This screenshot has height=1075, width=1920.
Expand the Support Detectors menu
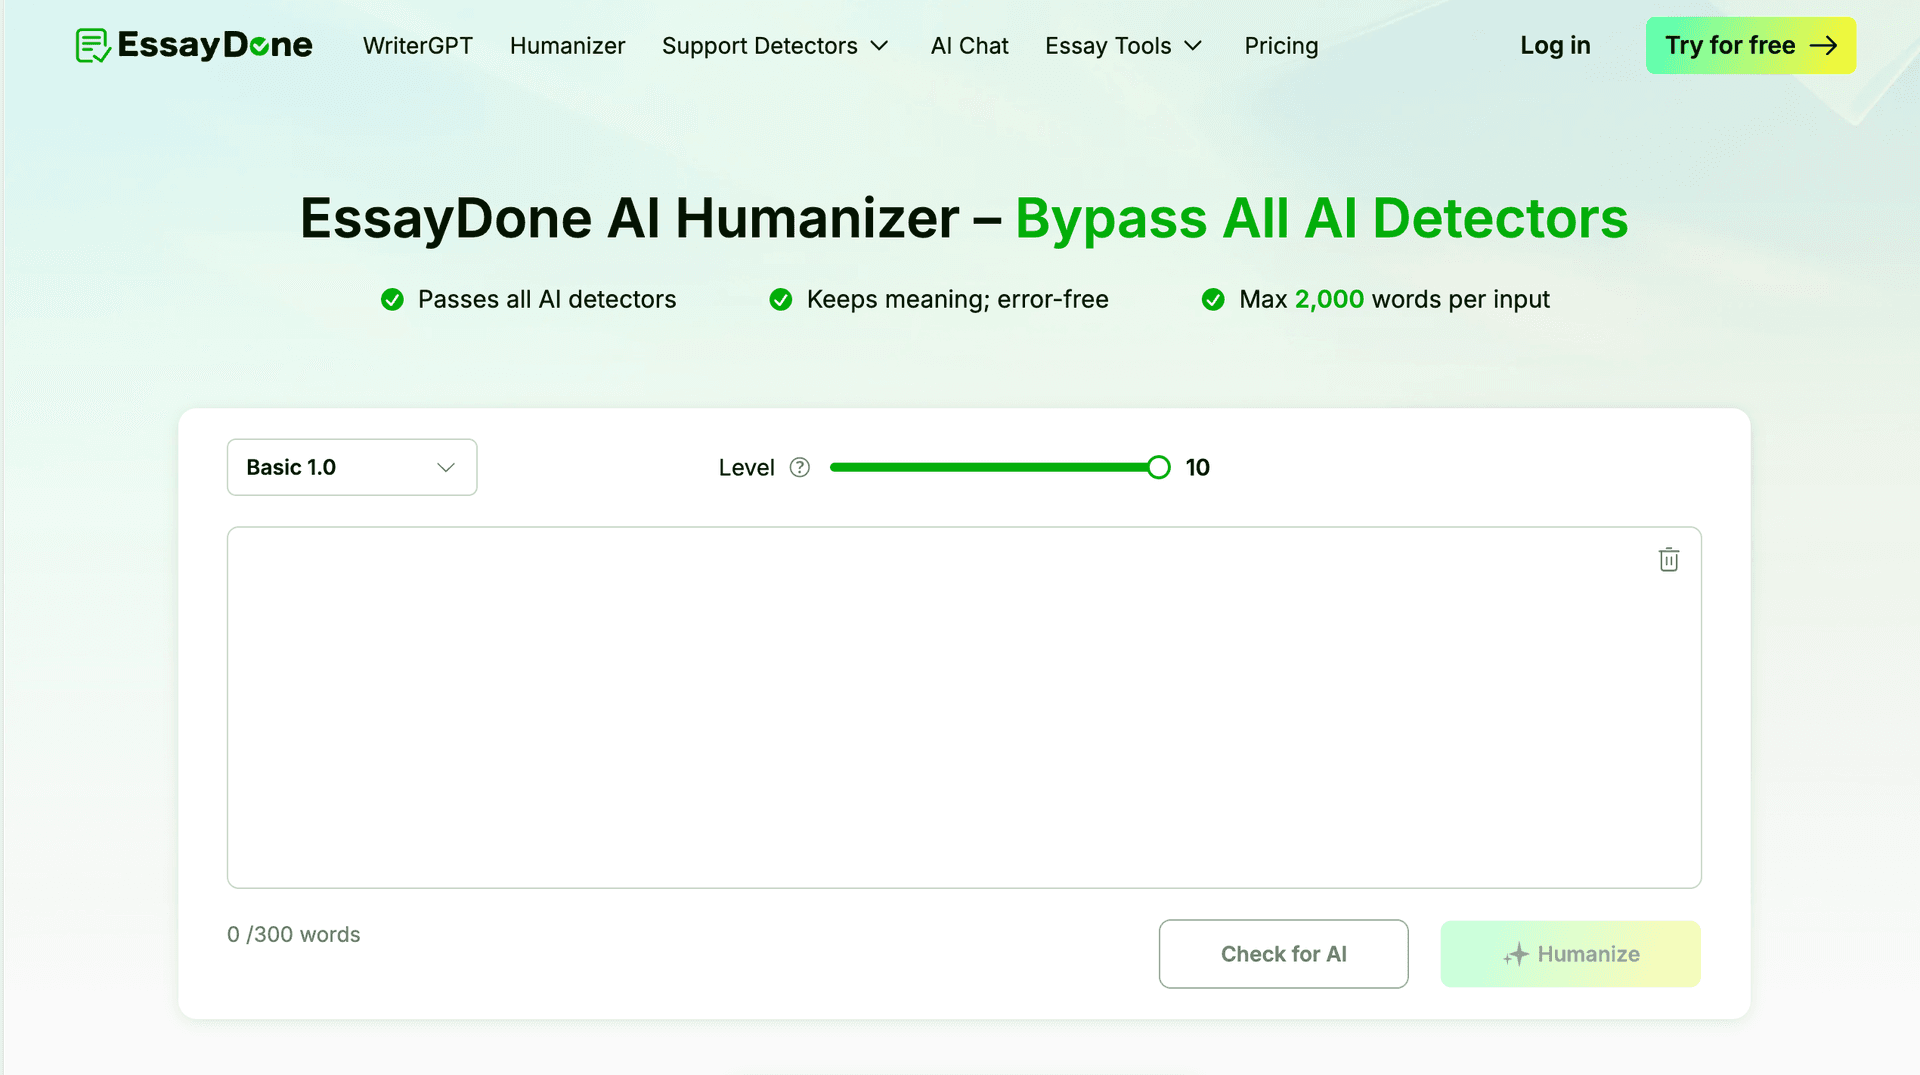pos(775,46)
